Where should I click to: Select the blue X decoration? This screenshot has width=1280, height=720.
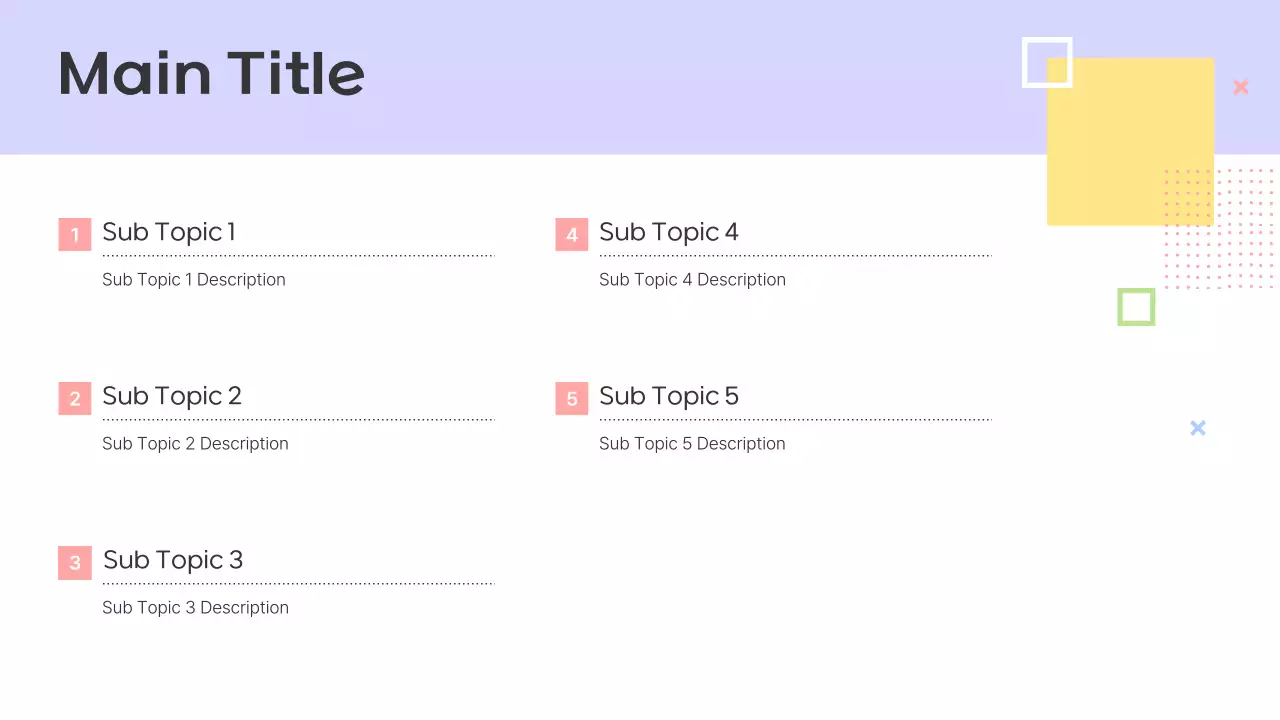[1198, 428]
